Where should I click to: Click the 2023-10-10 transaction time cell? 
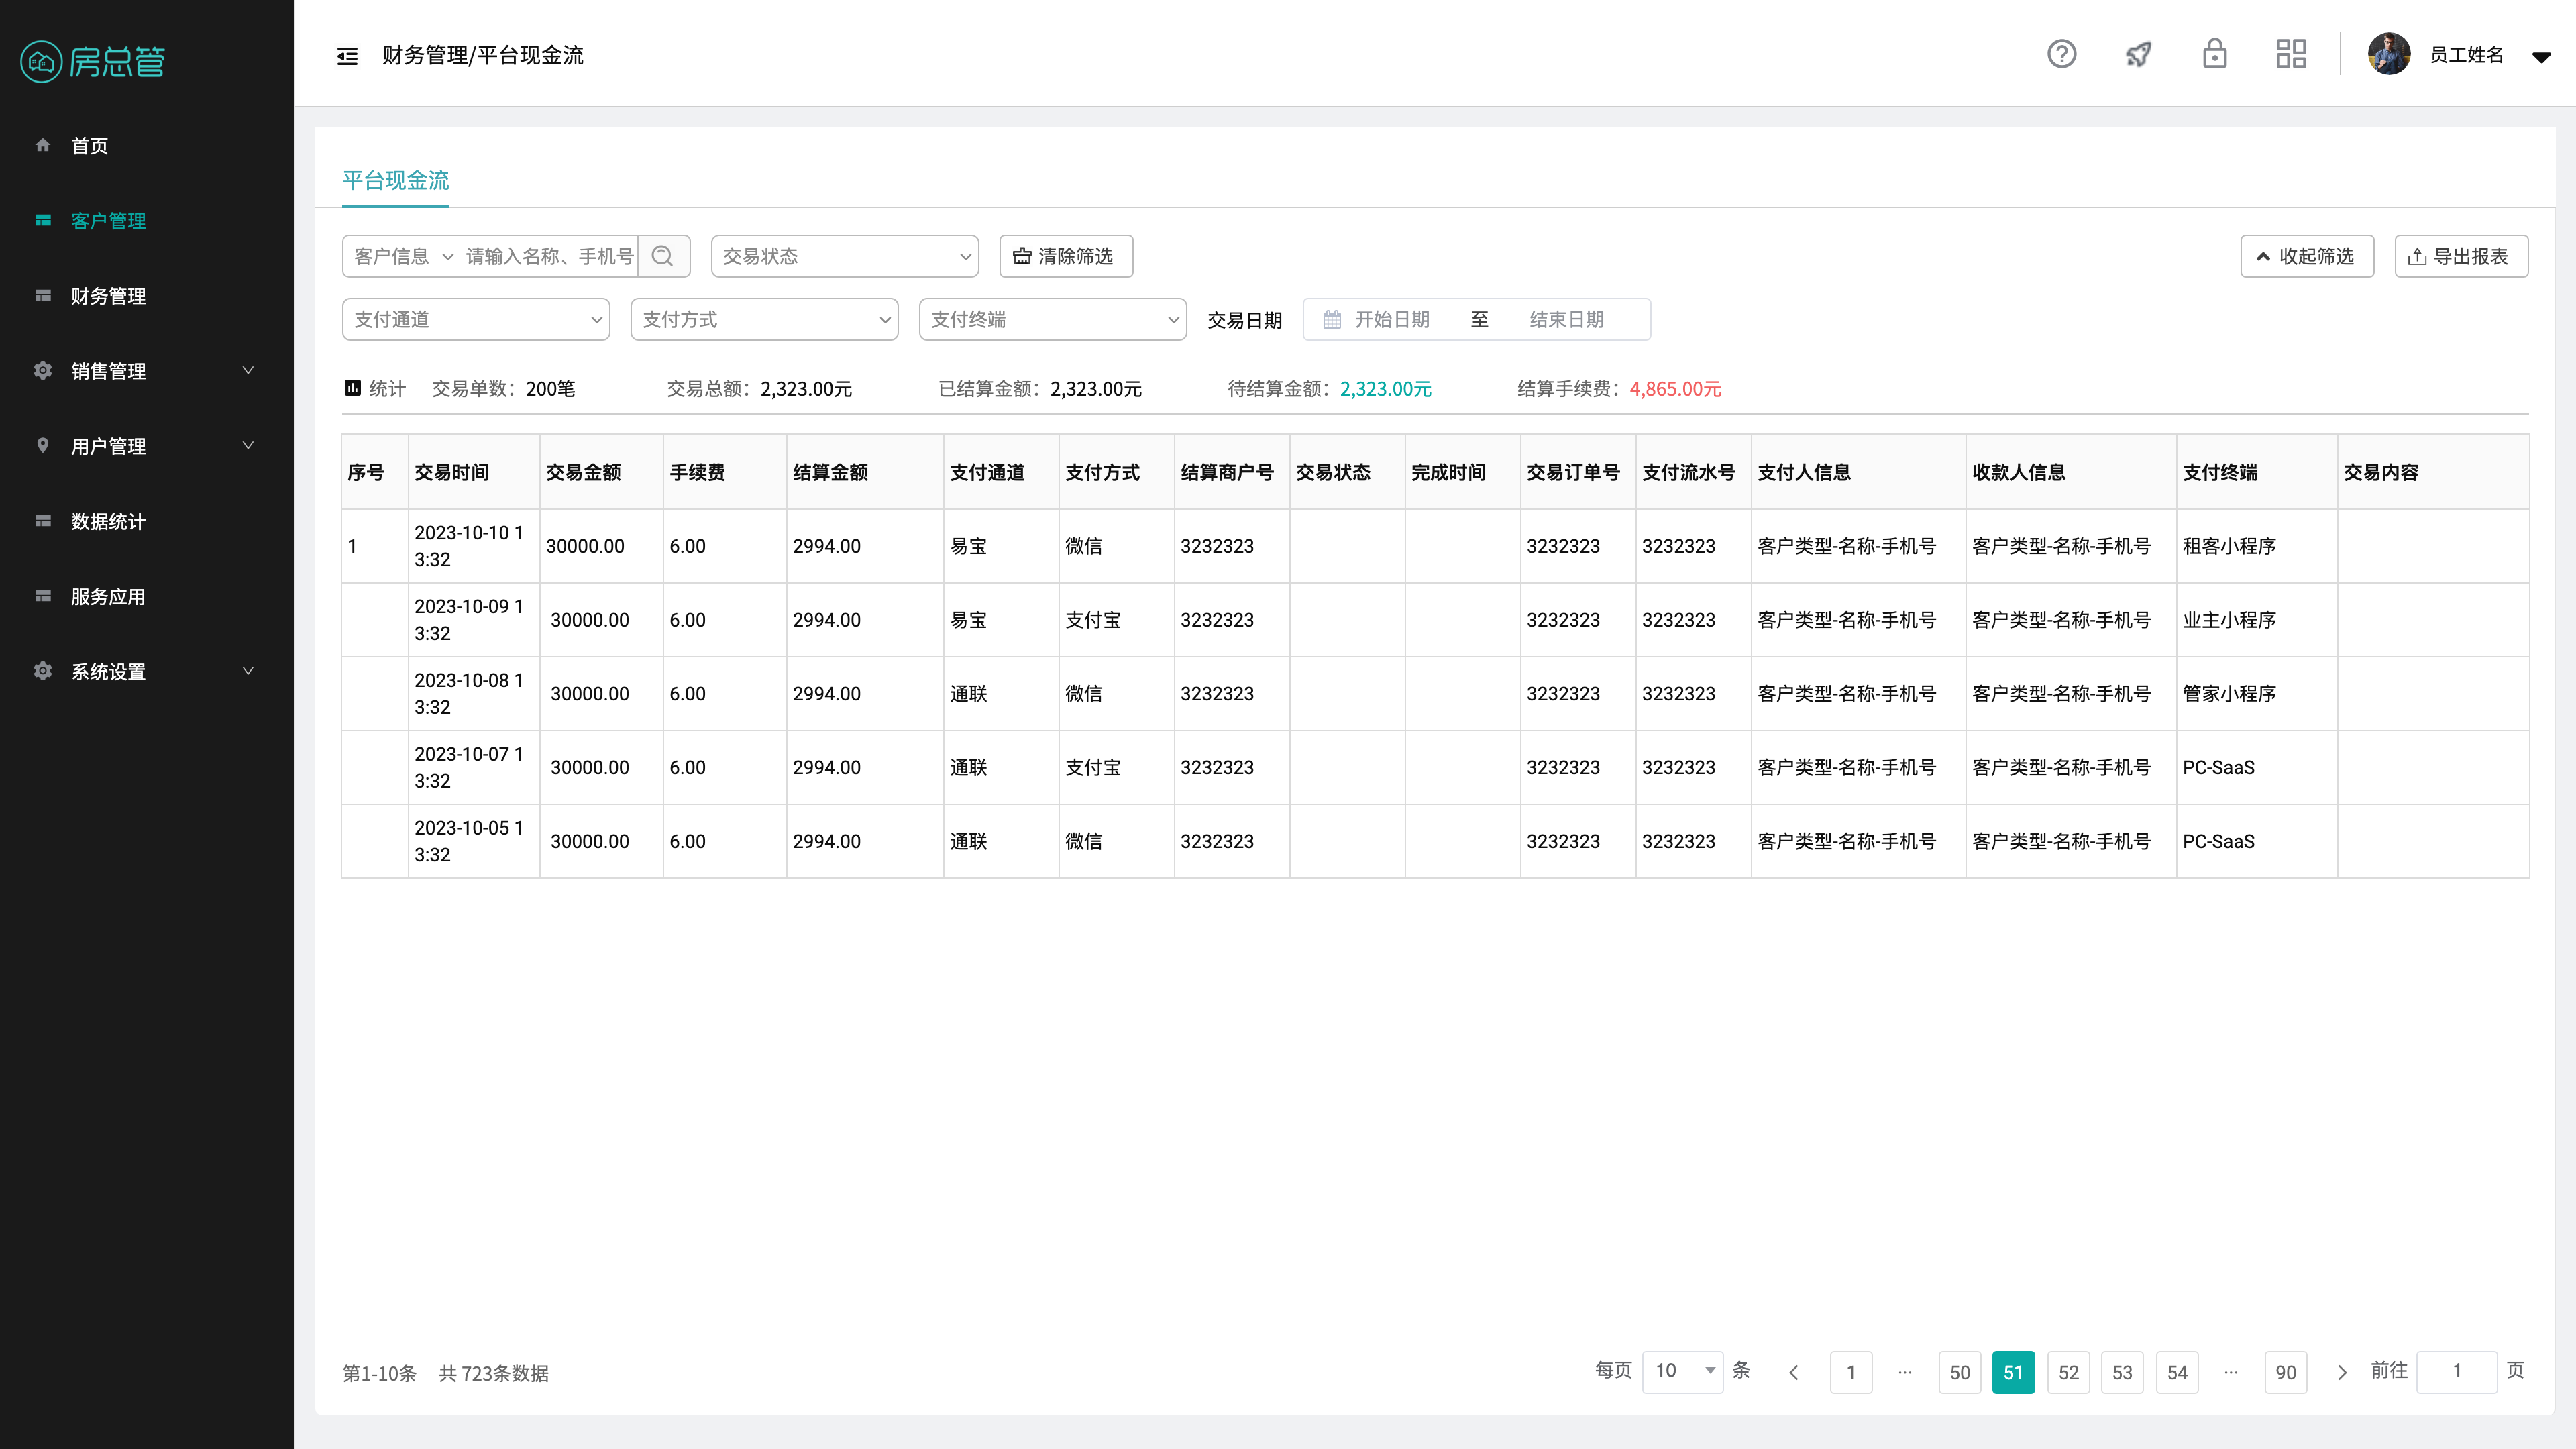(473, 546)
